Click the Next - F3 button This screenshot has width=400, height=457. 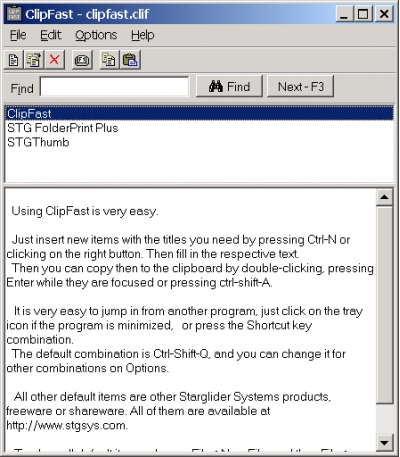301,86
